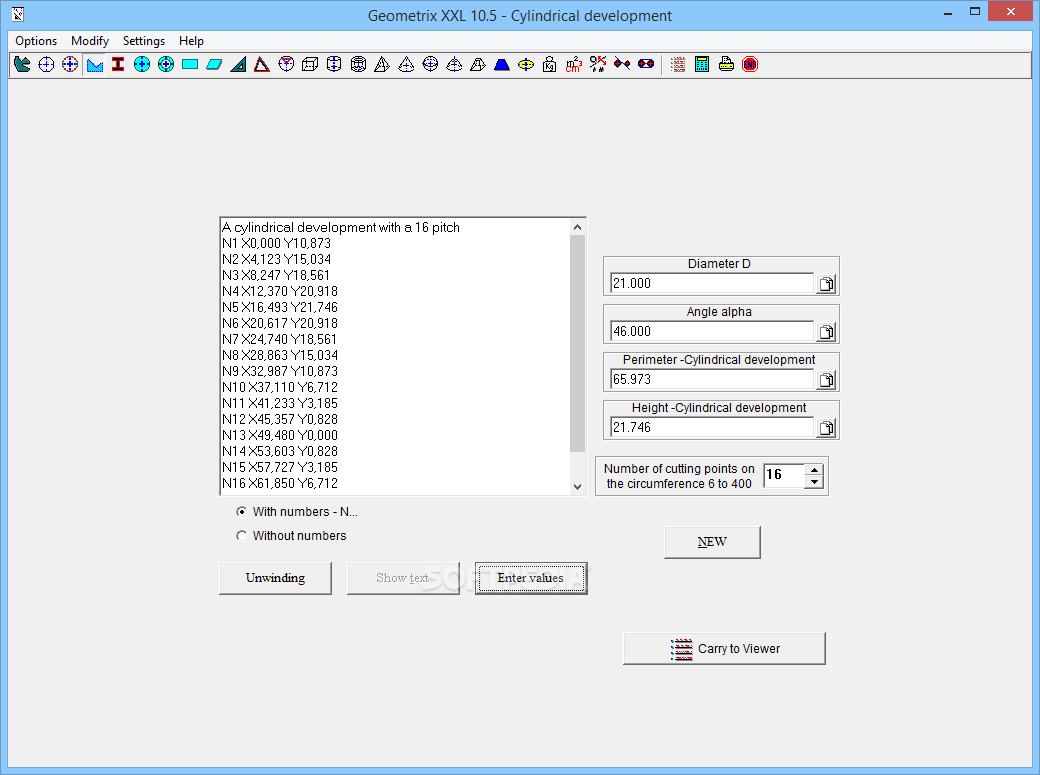
Task: Click the Show text button
Action: click(403, 578)
